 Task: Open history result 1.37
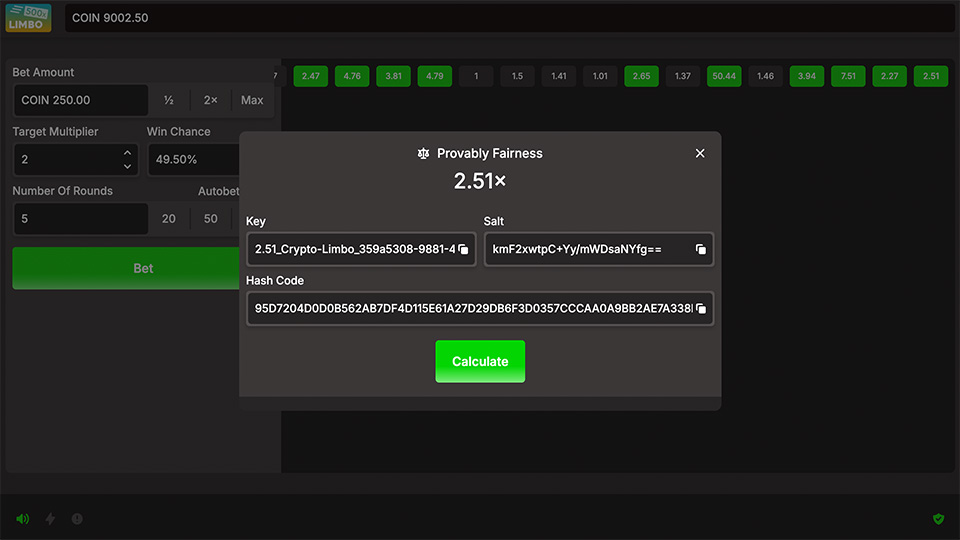683,76
